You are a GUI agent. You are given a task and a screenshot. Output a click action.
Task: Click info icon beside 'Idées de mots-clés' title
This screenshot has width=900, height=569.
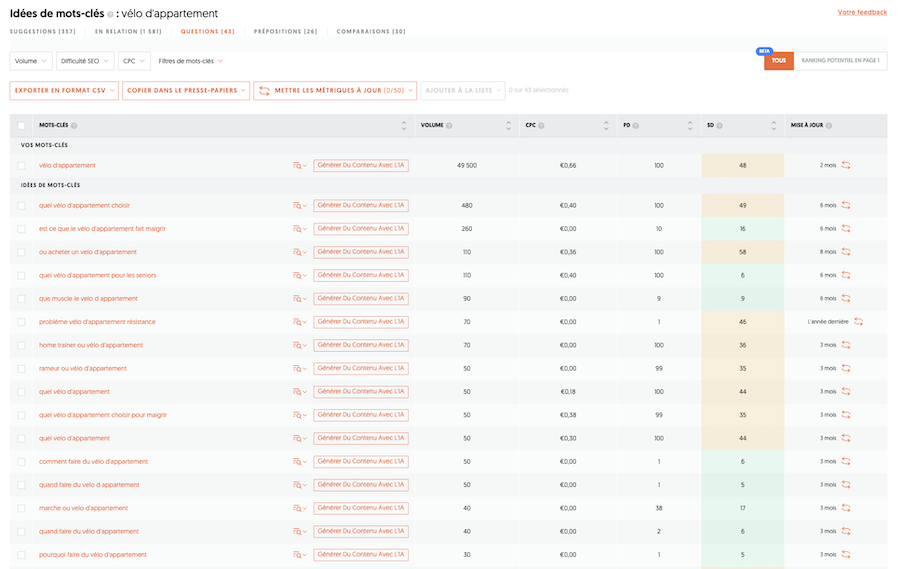[x=110, y=14]
